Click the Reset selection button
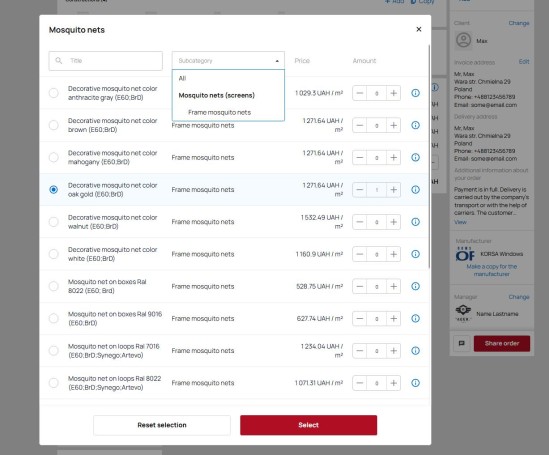 162,425
